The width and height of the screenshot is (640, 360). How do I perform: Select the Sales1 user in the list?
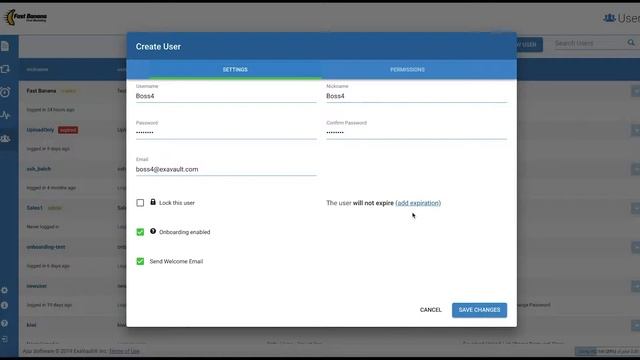(x=35, y=208)
